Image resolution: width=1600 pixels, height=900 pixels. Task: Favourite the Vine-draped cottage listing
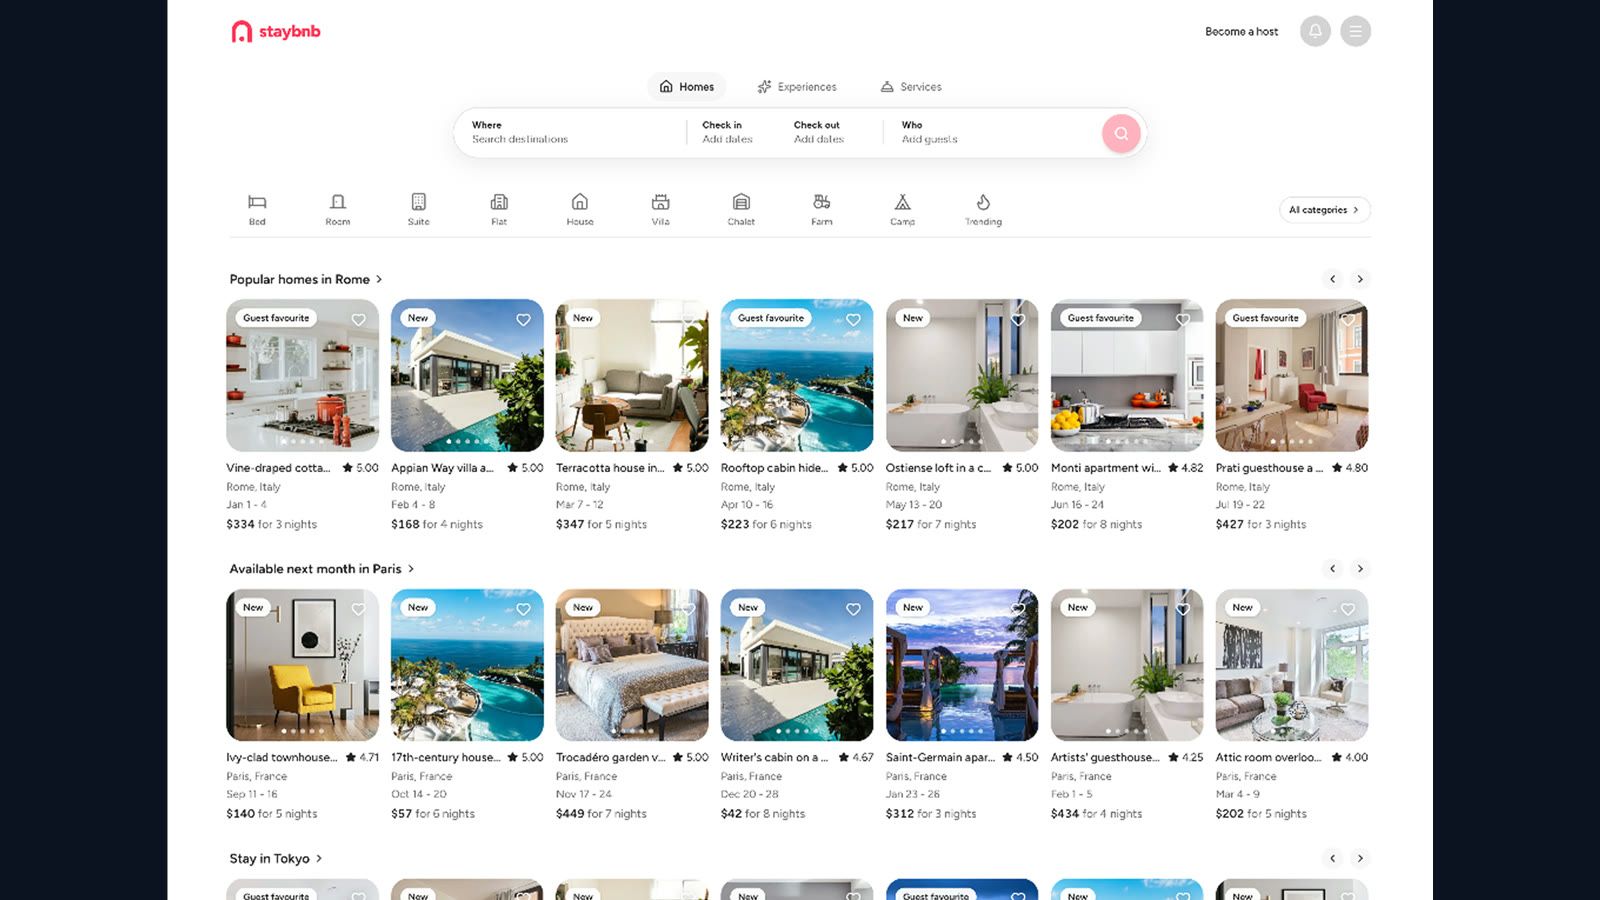tap(358, 320)
